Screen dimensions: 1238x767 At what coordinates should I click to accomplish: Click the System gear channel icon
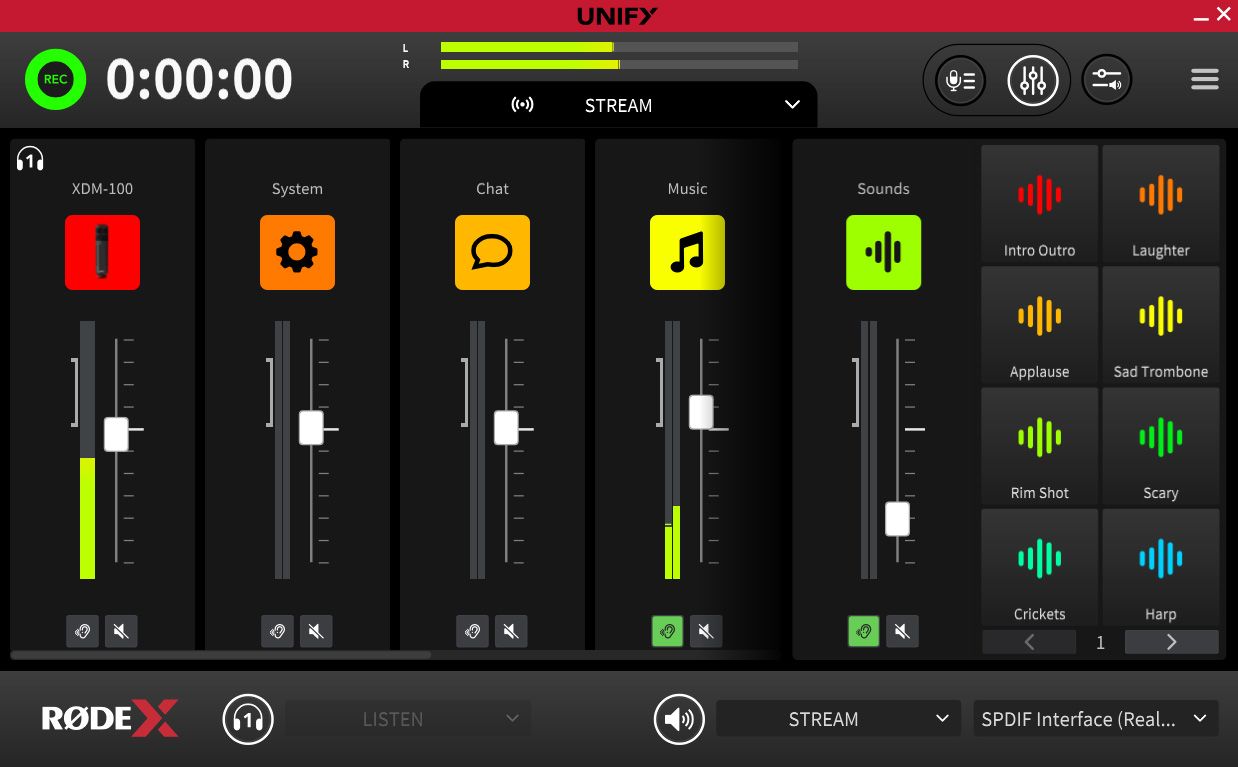297,252
